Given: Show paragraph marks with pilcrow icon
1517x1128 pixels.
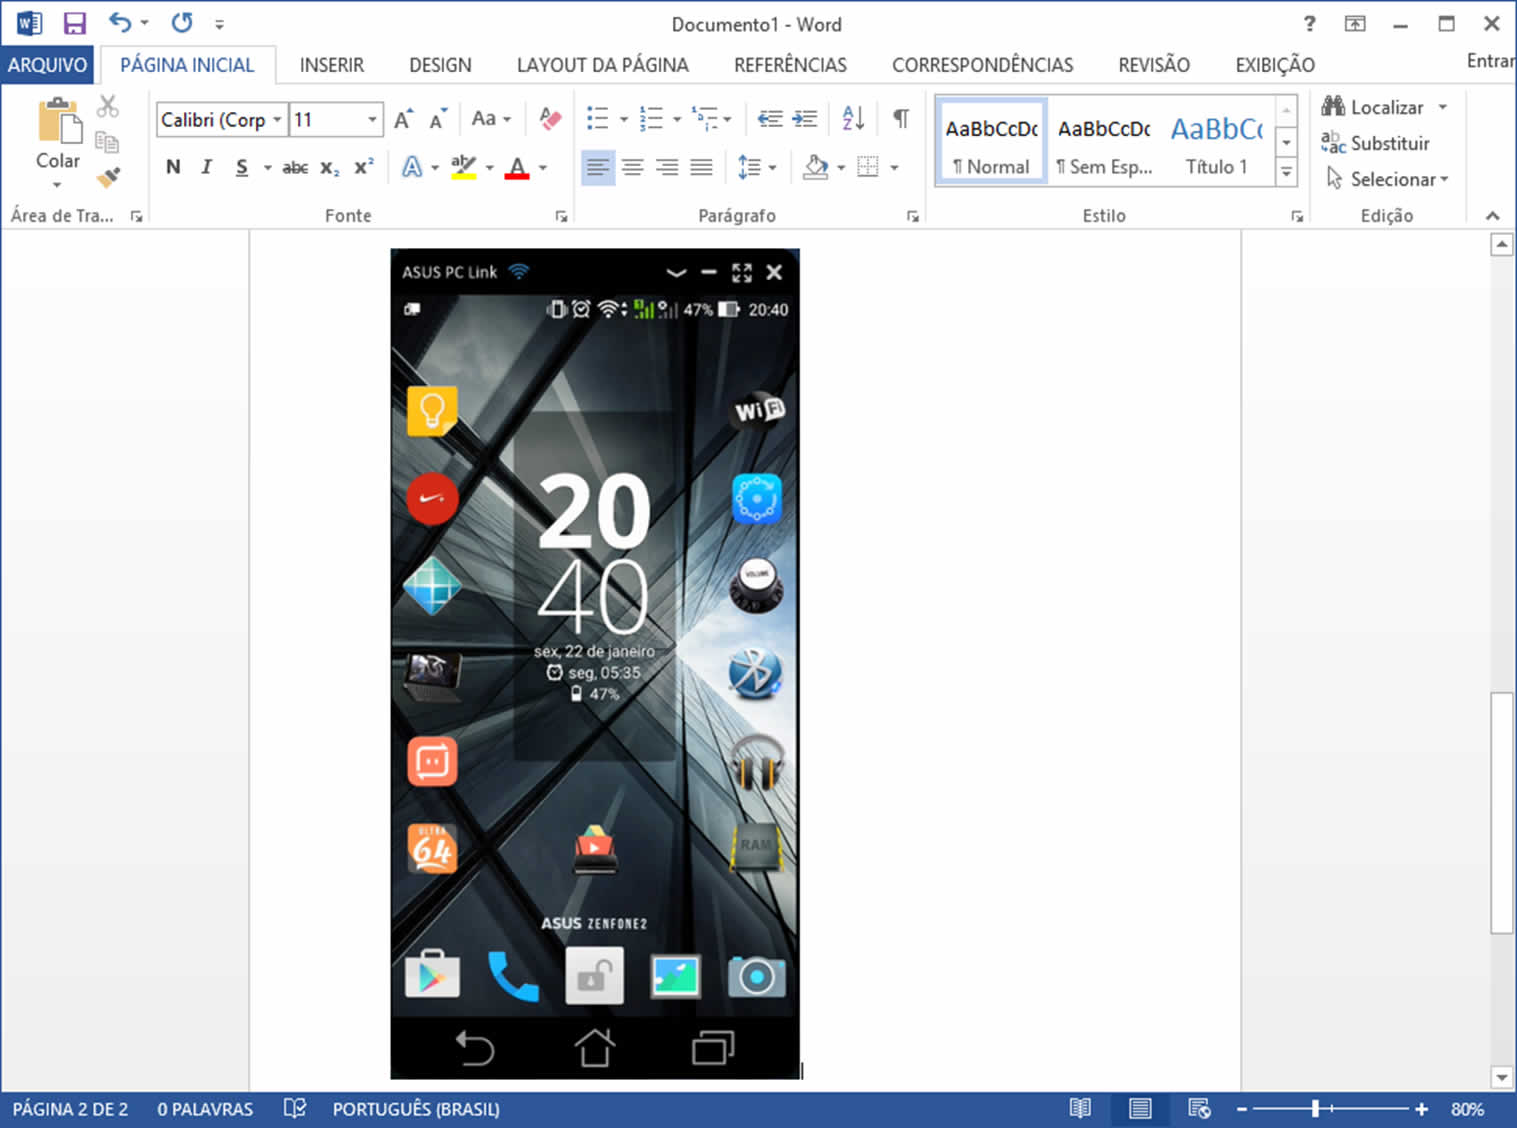Looking at the screenshot, I should [900, 119].
